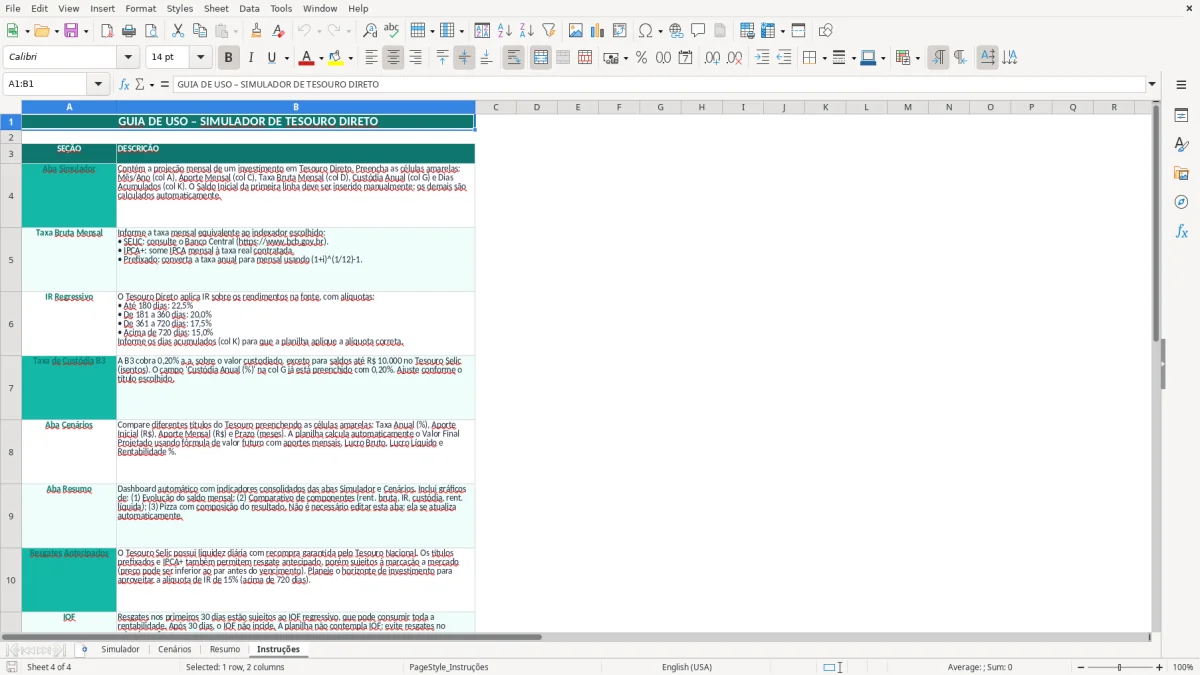Expand Name Box dropdown arrow
Viewport: 1200px width, 675px height.
[x=98, y=84]
